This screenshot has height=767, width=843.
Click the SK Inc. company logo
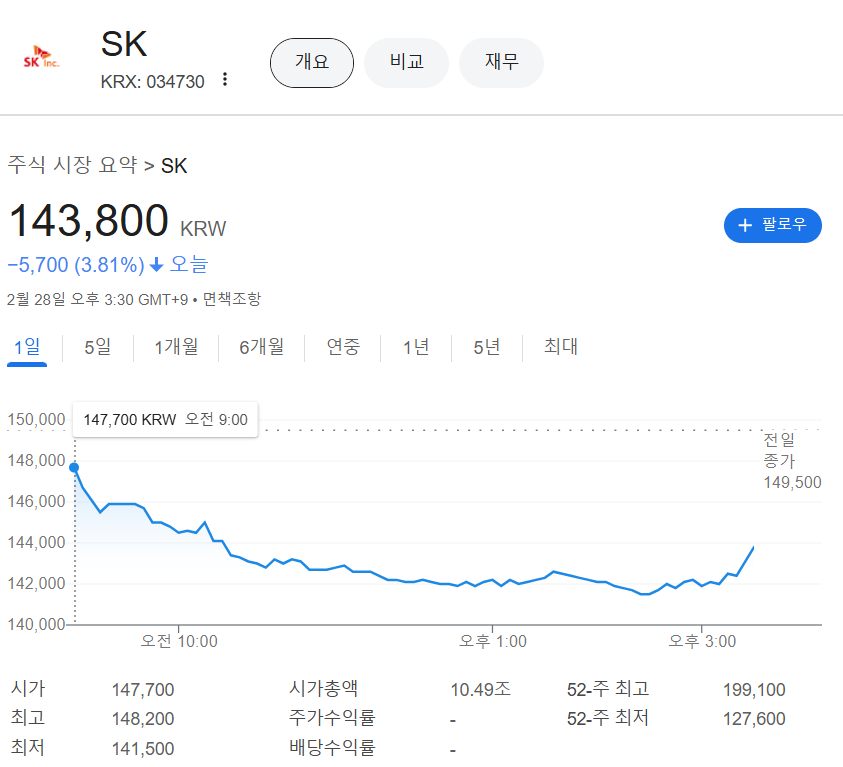pos(40,57)
